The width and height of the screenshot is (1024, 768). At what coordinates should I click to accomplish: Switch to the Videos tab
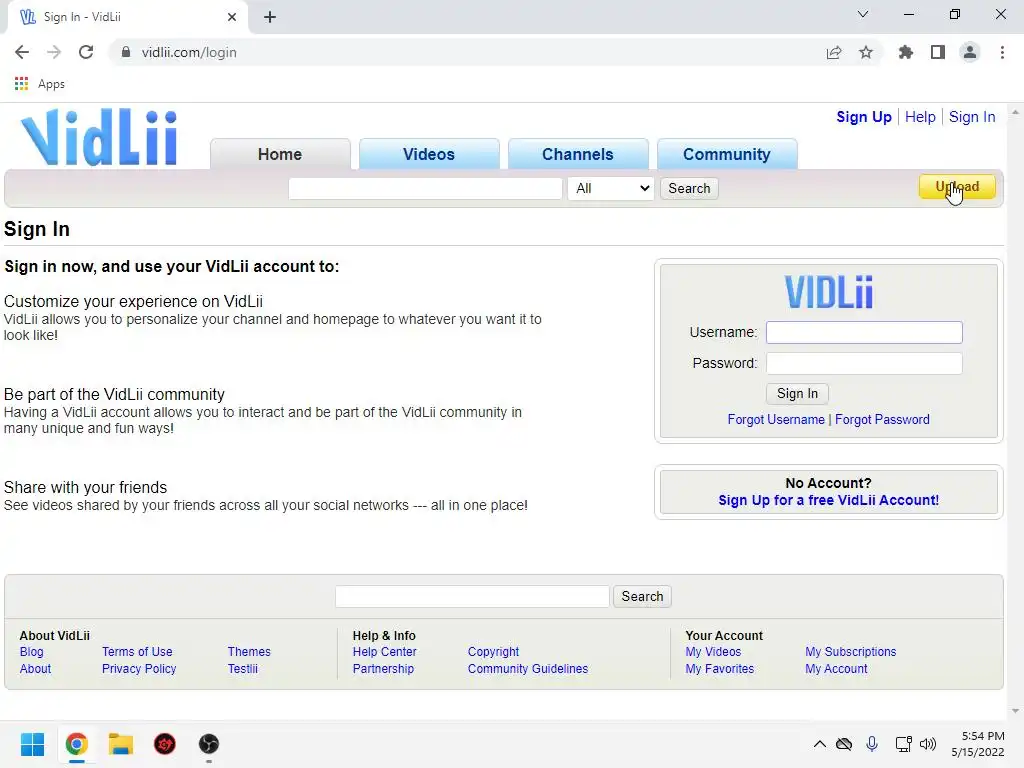pyautogui.click(x=429, y=154)
